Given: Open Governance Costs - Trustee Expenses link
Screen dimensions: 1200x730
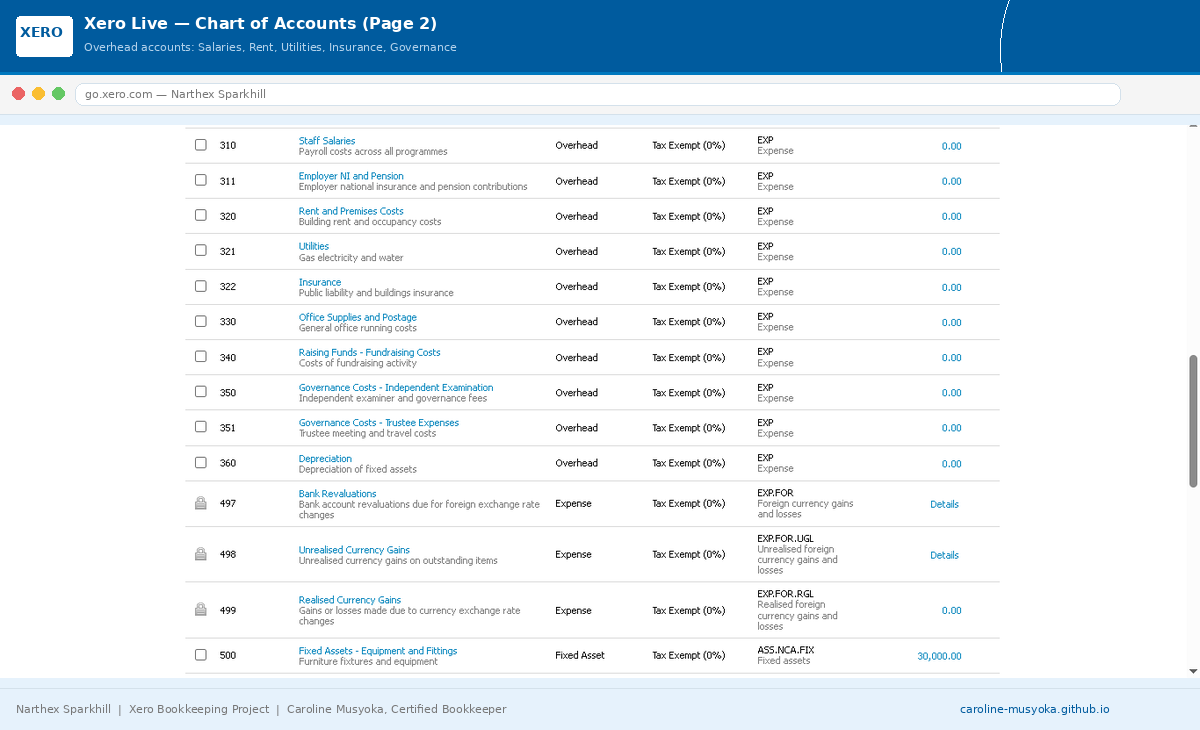Looking at the screenshot, I should tap(379, 422).
